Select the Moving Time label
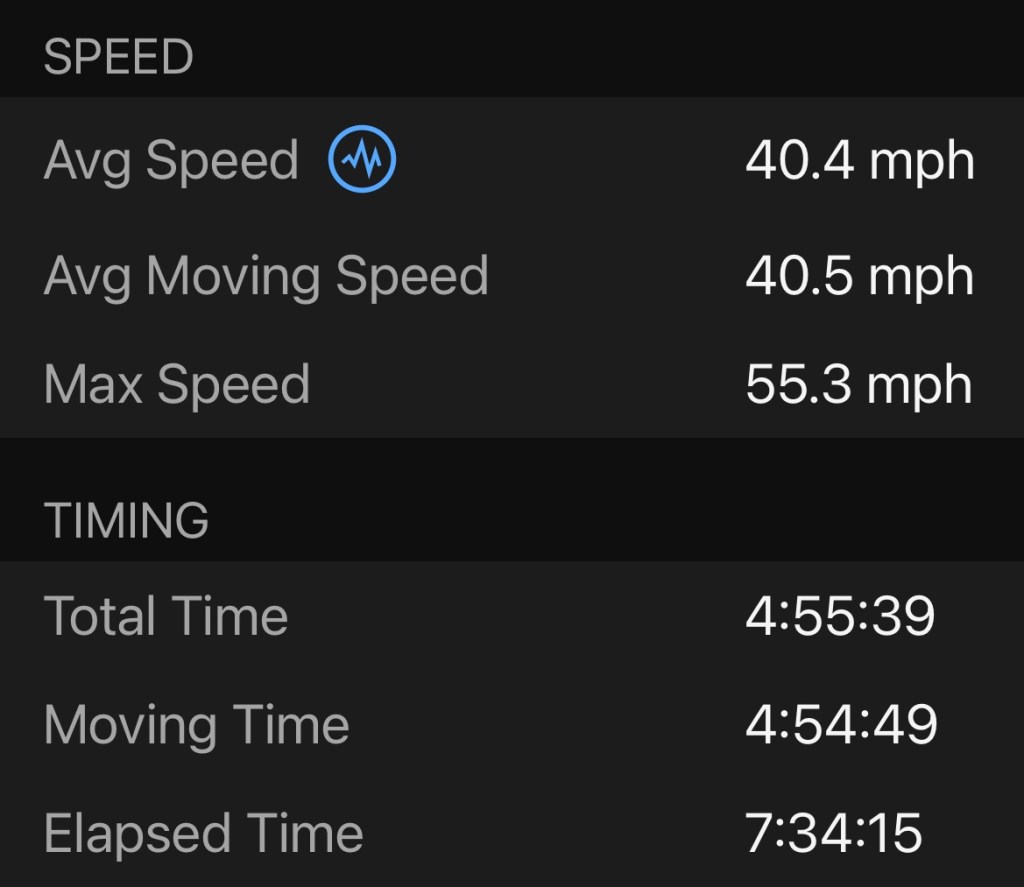The width and height of the screenshot is (1024, 887). click(x=197, y=725)
